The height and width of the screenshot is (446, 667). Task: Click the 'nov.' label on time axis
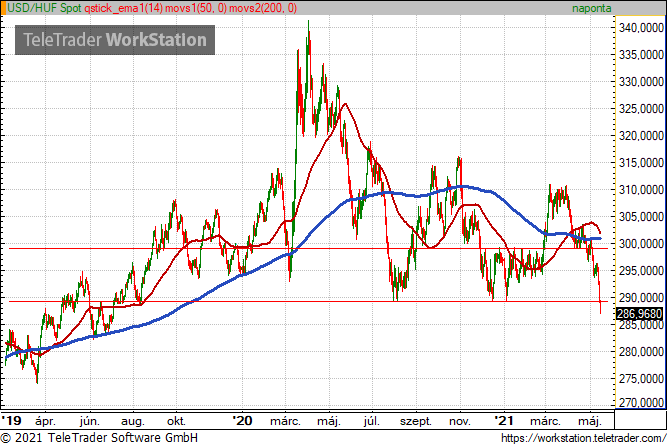click(460, 421)
